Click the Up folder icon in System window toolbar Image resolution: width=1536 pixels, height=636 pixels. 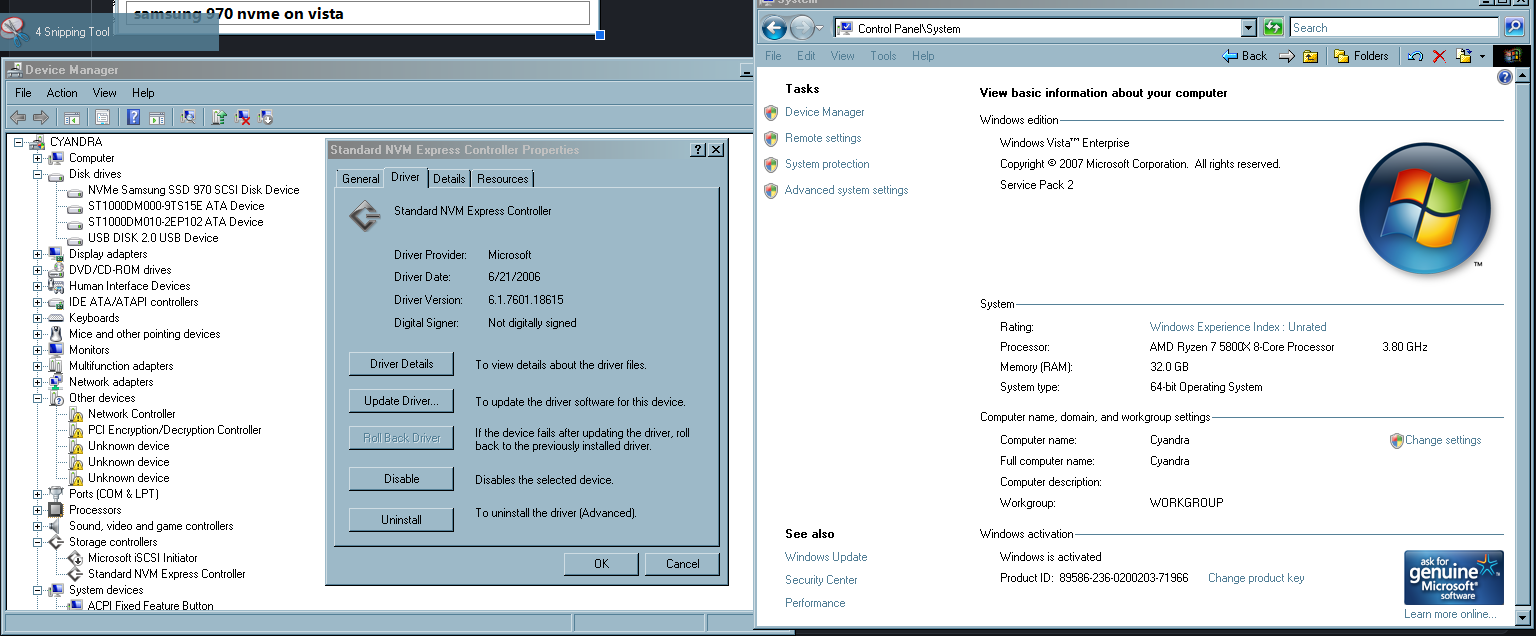(1310, 56)
